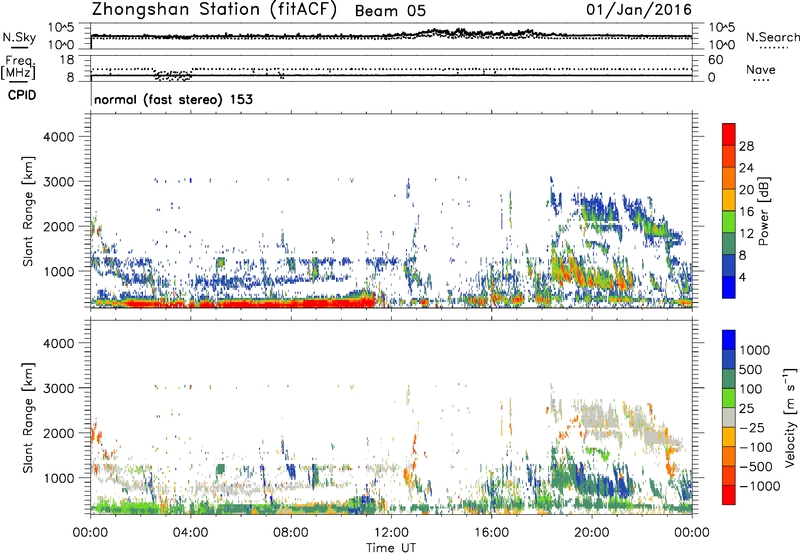Pick the light green 12–16 dB colorbar segment

click(x=729, y=222)
